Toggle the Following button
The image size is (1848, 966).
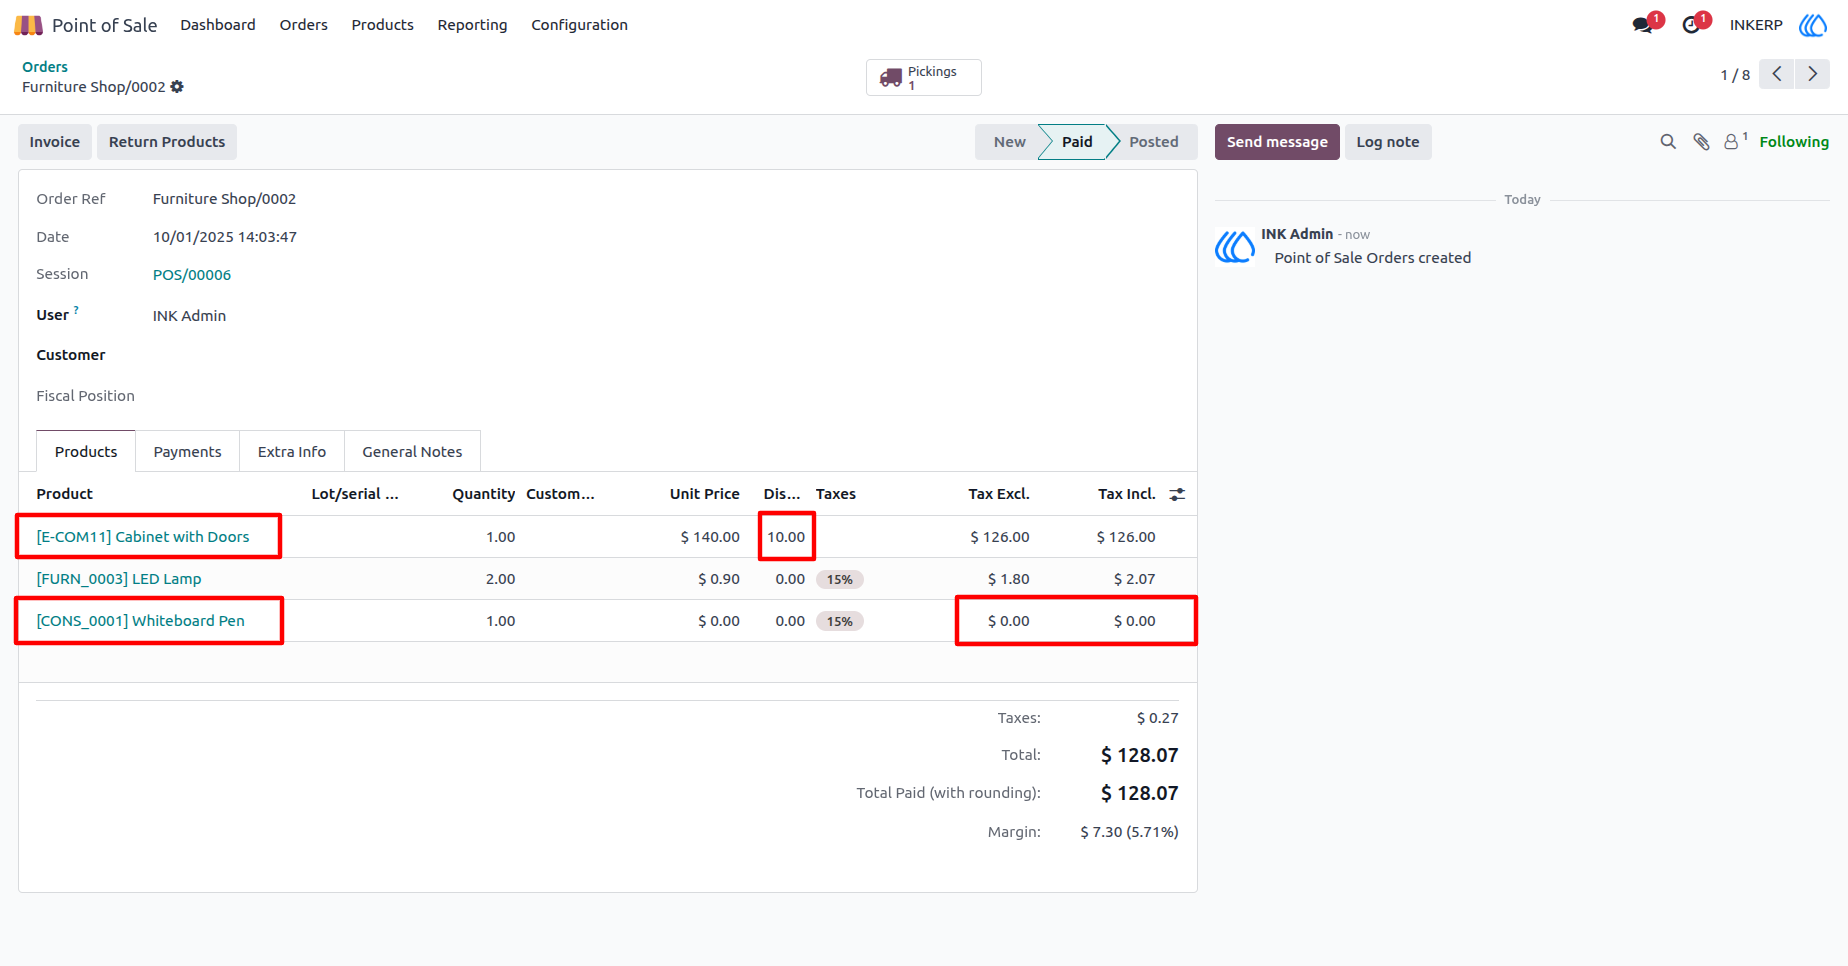1794,142
